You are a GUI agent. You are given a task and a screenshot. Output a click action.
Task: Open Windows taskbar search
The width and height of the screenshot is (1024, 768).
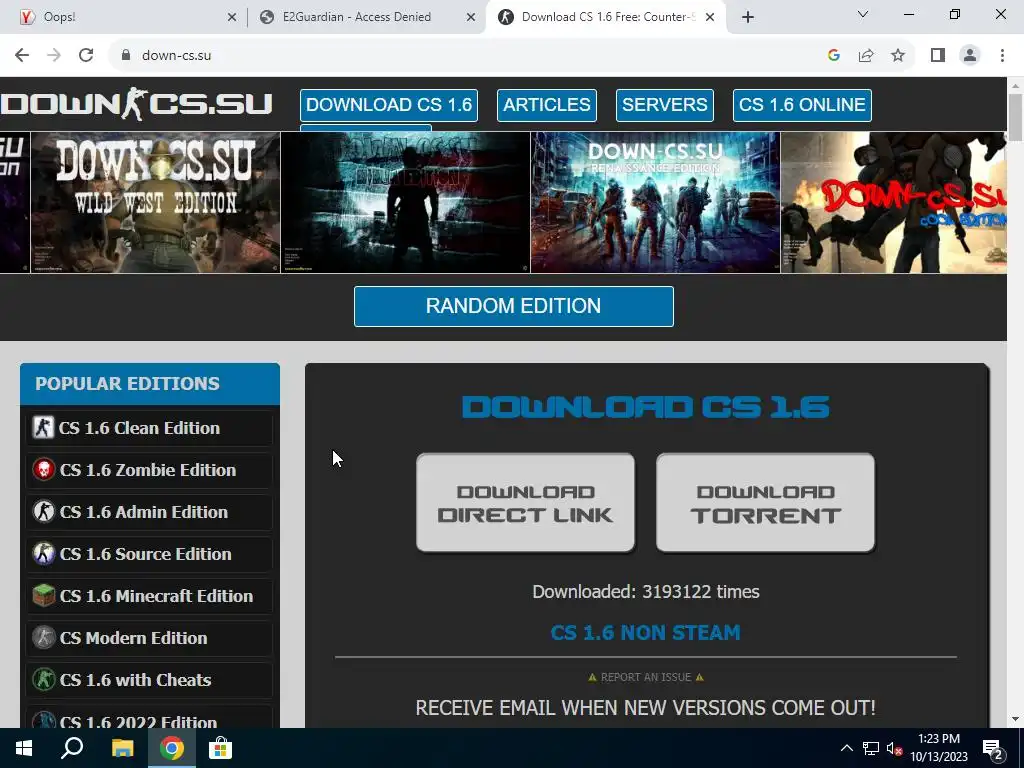point(72,748)
